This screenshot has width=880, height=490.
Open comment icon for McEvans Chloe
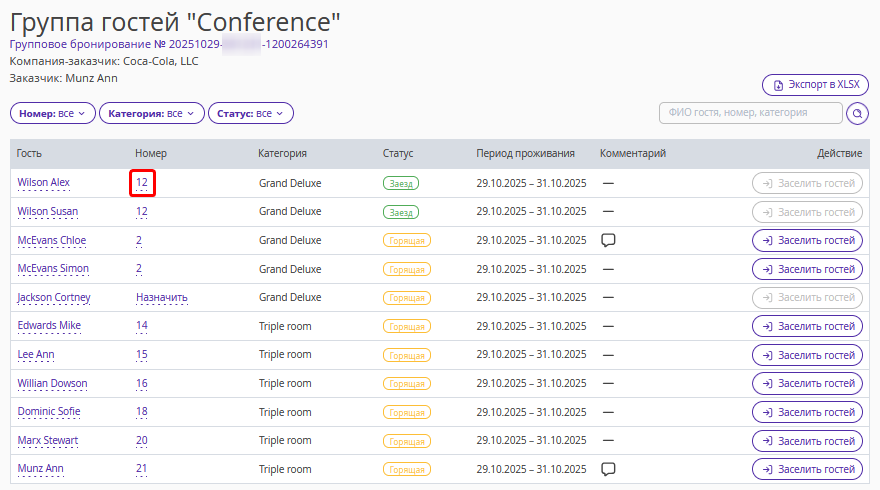click(x=607, y=240)
